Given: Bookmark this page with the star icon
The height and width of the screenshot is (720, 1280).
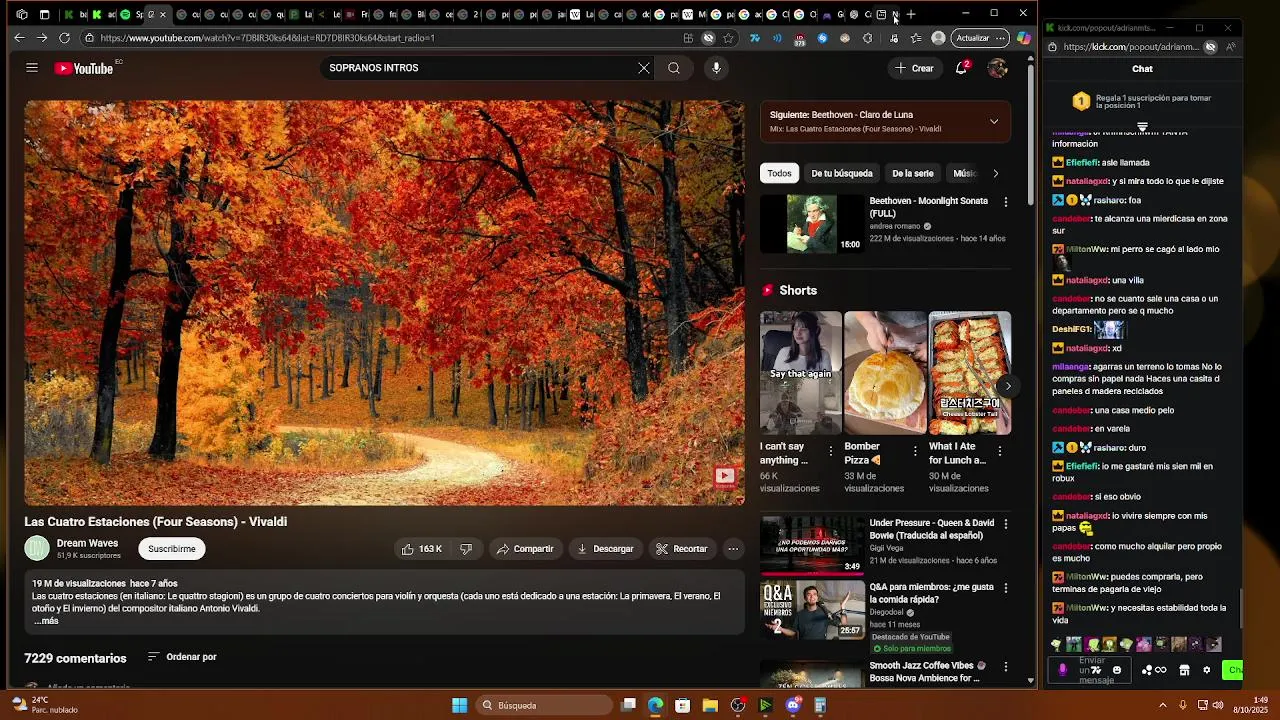Looking at the screenshot, I should (x=728, y=38).
